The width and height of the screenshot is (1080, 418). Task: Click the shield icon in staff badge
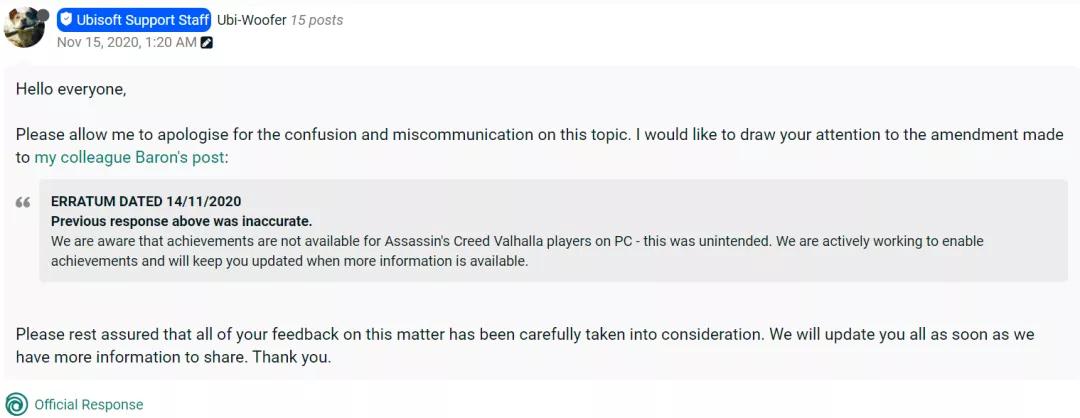point(67,19)
